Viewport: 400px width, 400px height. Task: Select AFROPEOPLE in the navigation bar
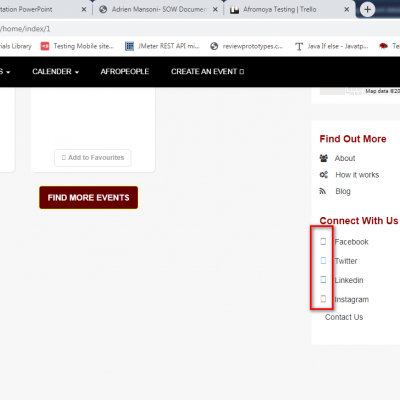coord(125,72)
